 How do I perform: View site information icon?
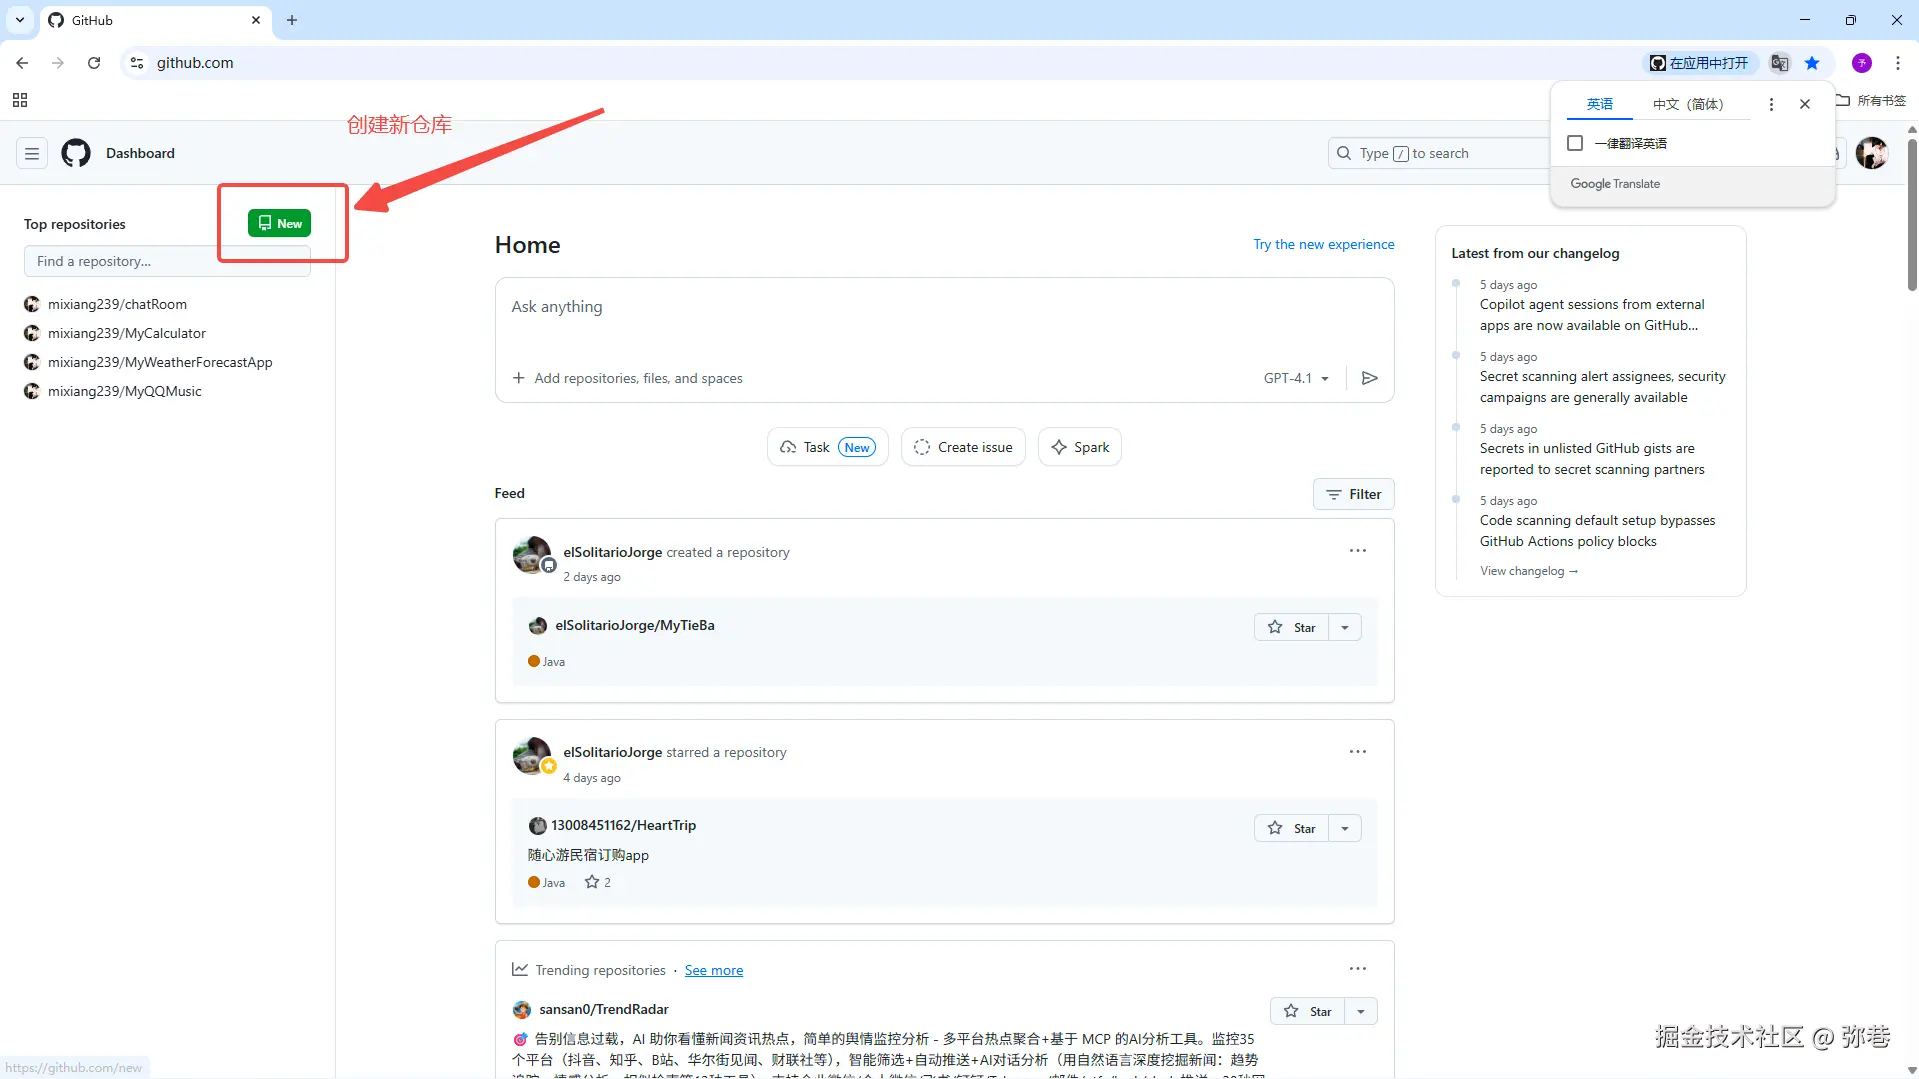pyautogui.click(x=137, y=63)
